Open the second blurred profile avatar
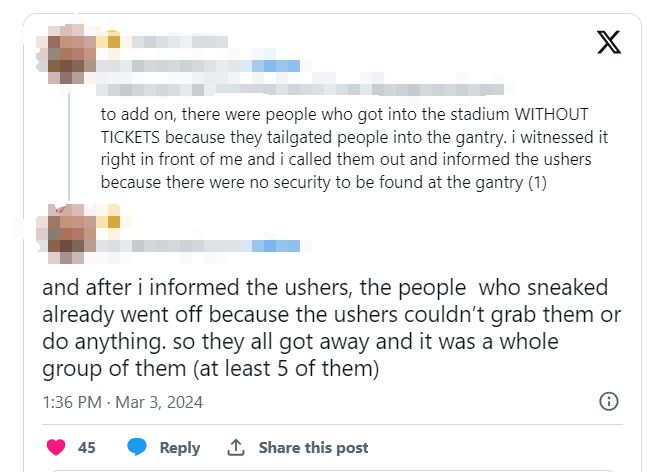The width and height of the screenshot is (654, 472). (x=67, y=233)
